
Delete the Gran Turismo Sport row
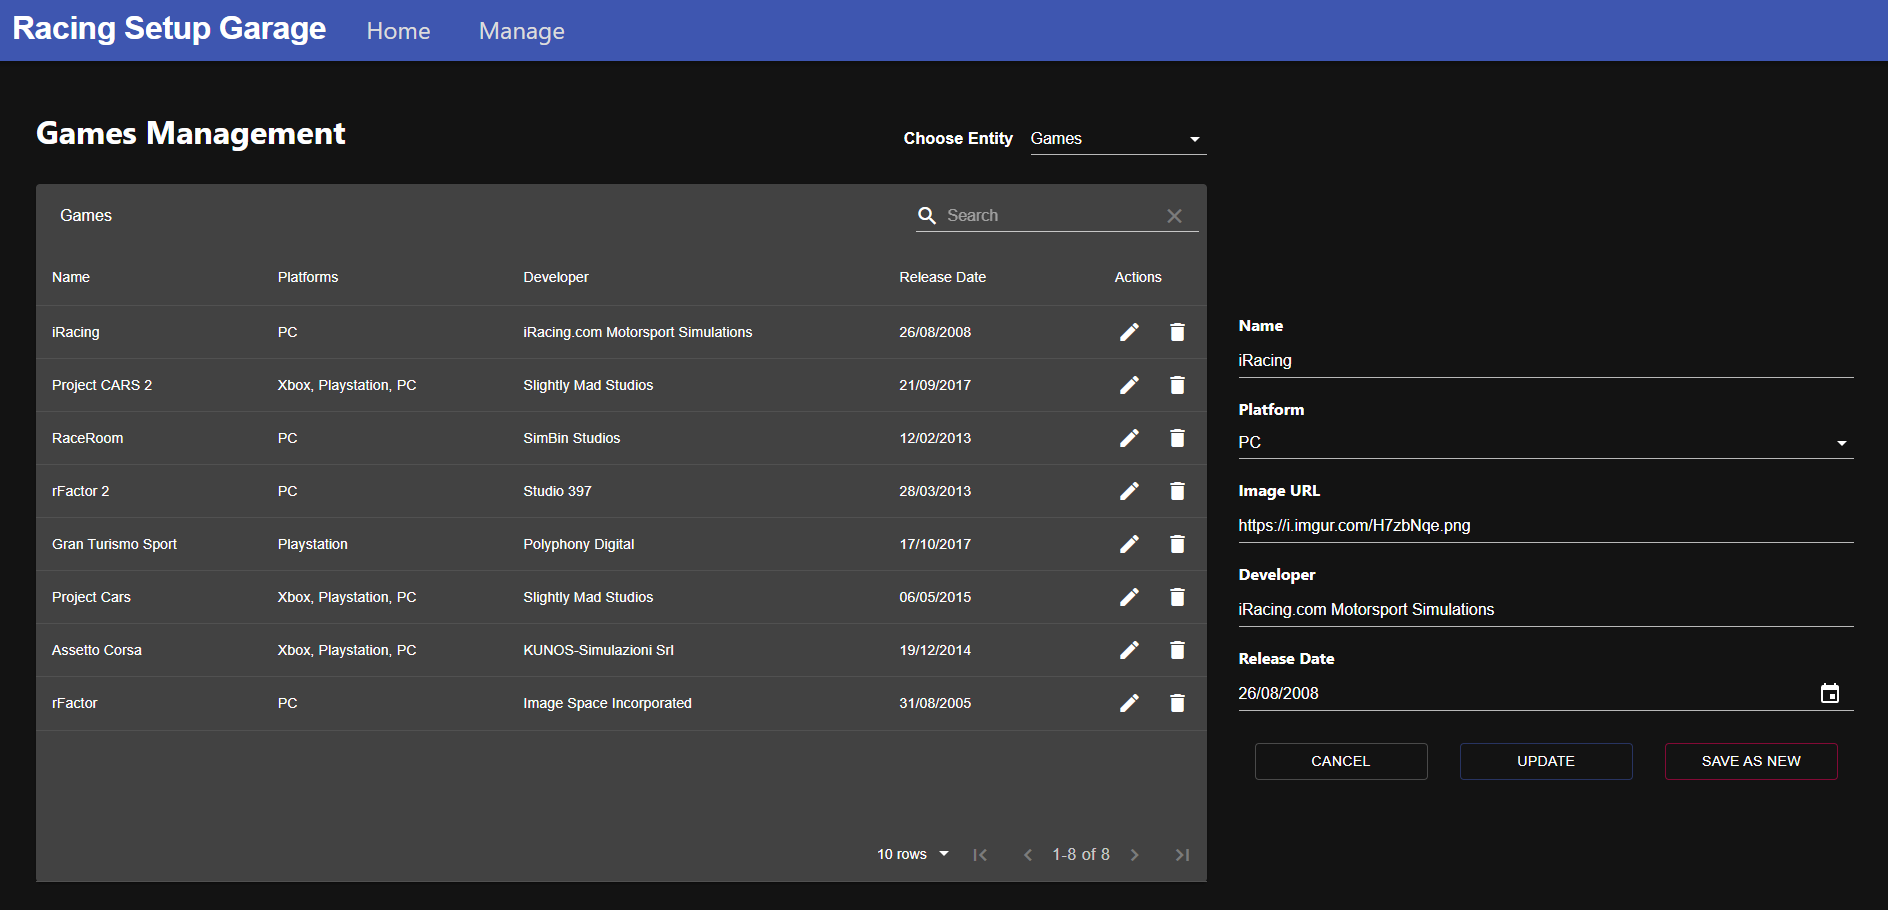click(1177, 544)
